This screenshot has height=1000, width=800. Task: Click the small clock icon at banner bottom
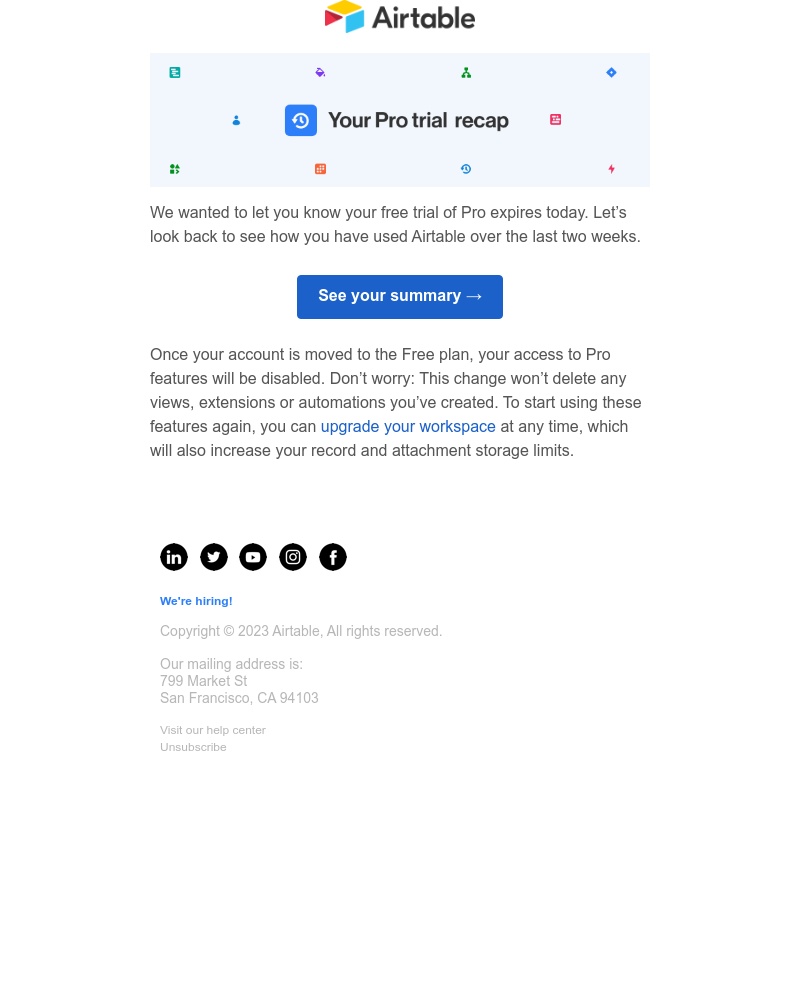[466, 168]
